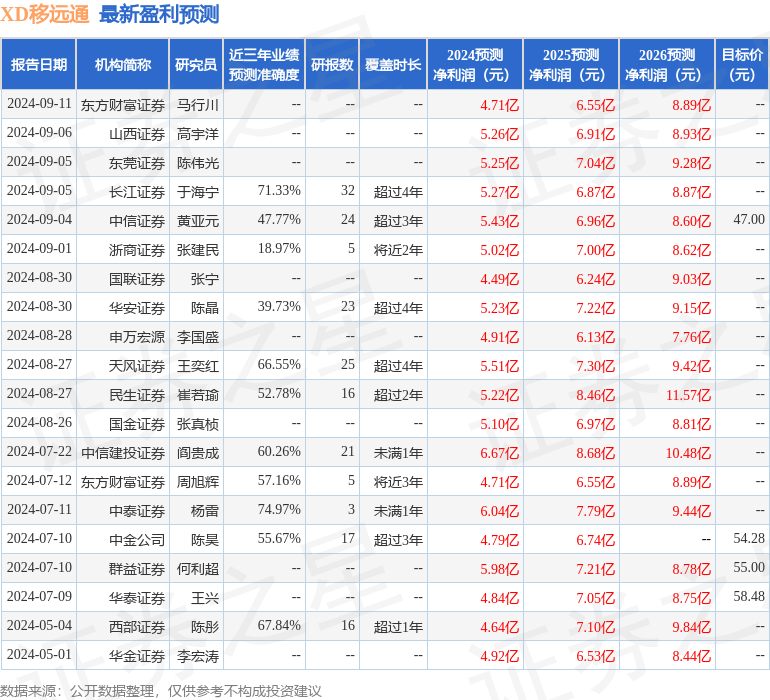Select institution 西部证券

pos(137,626)
